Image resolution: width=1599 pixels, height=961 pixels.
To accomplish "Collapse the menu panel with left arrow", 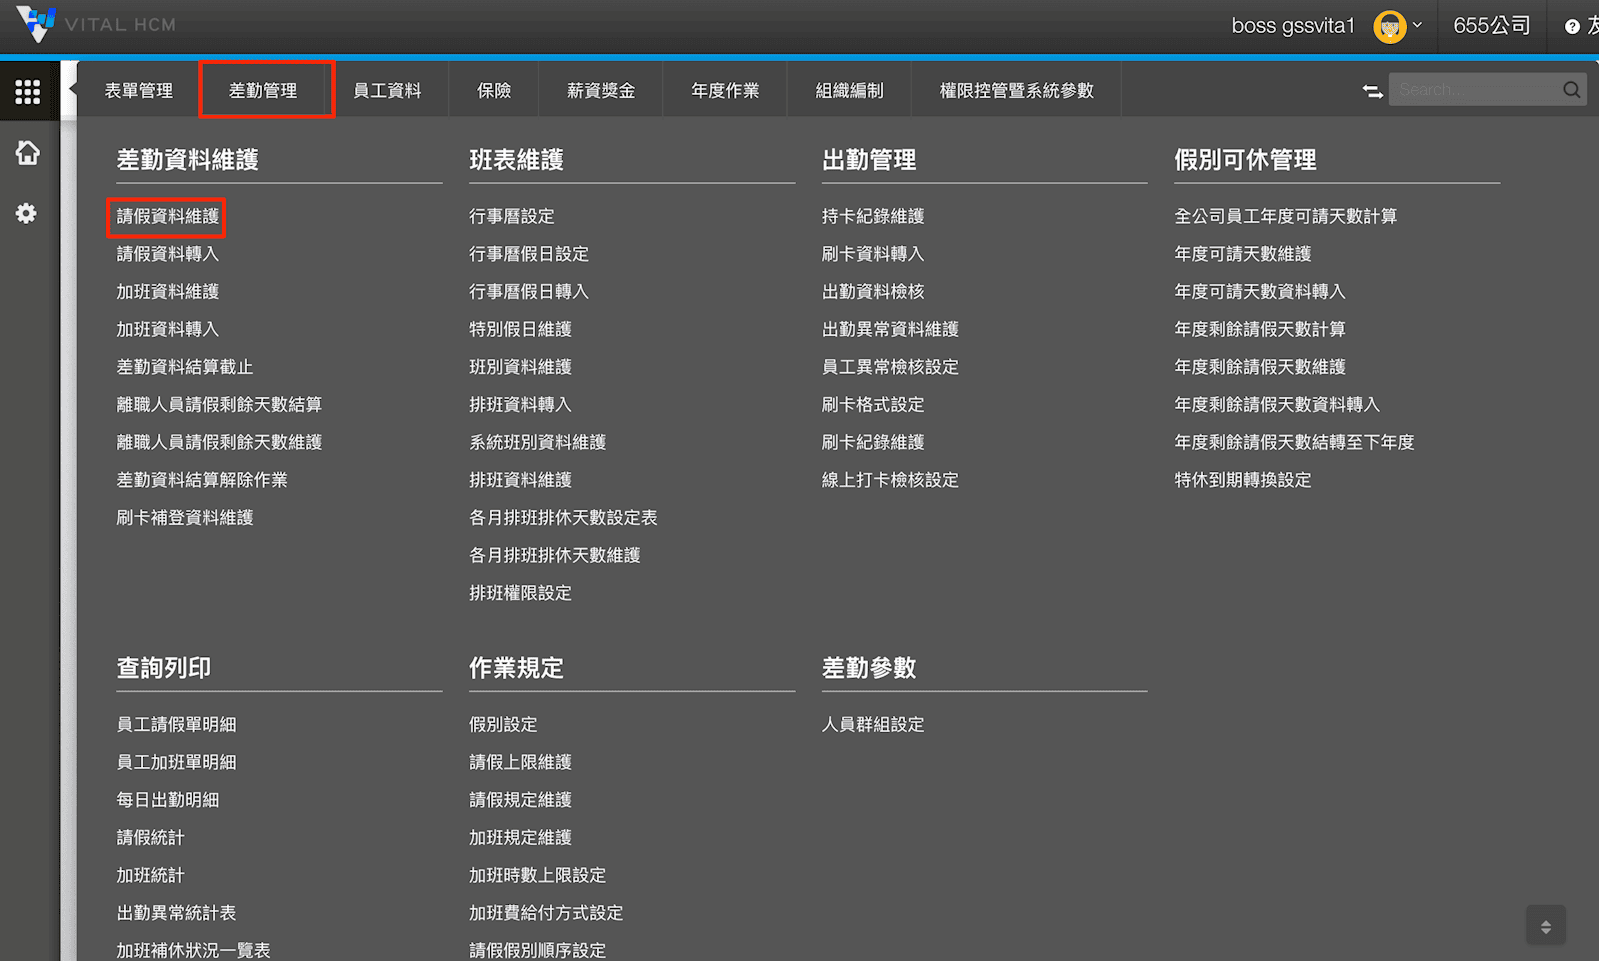I will coord(72,89).
